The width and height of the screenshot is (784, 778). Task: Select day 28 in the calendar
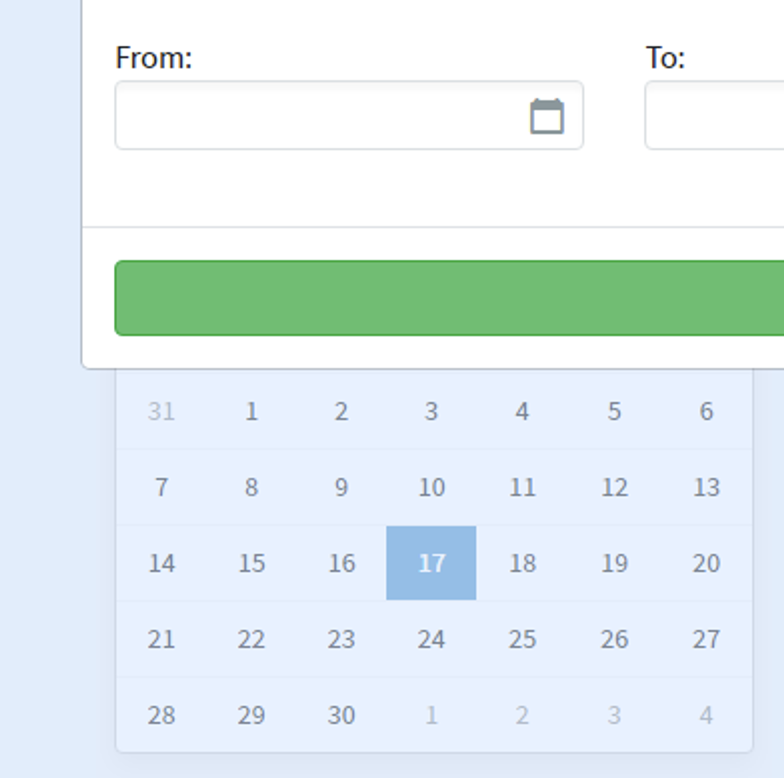[161, 715]
